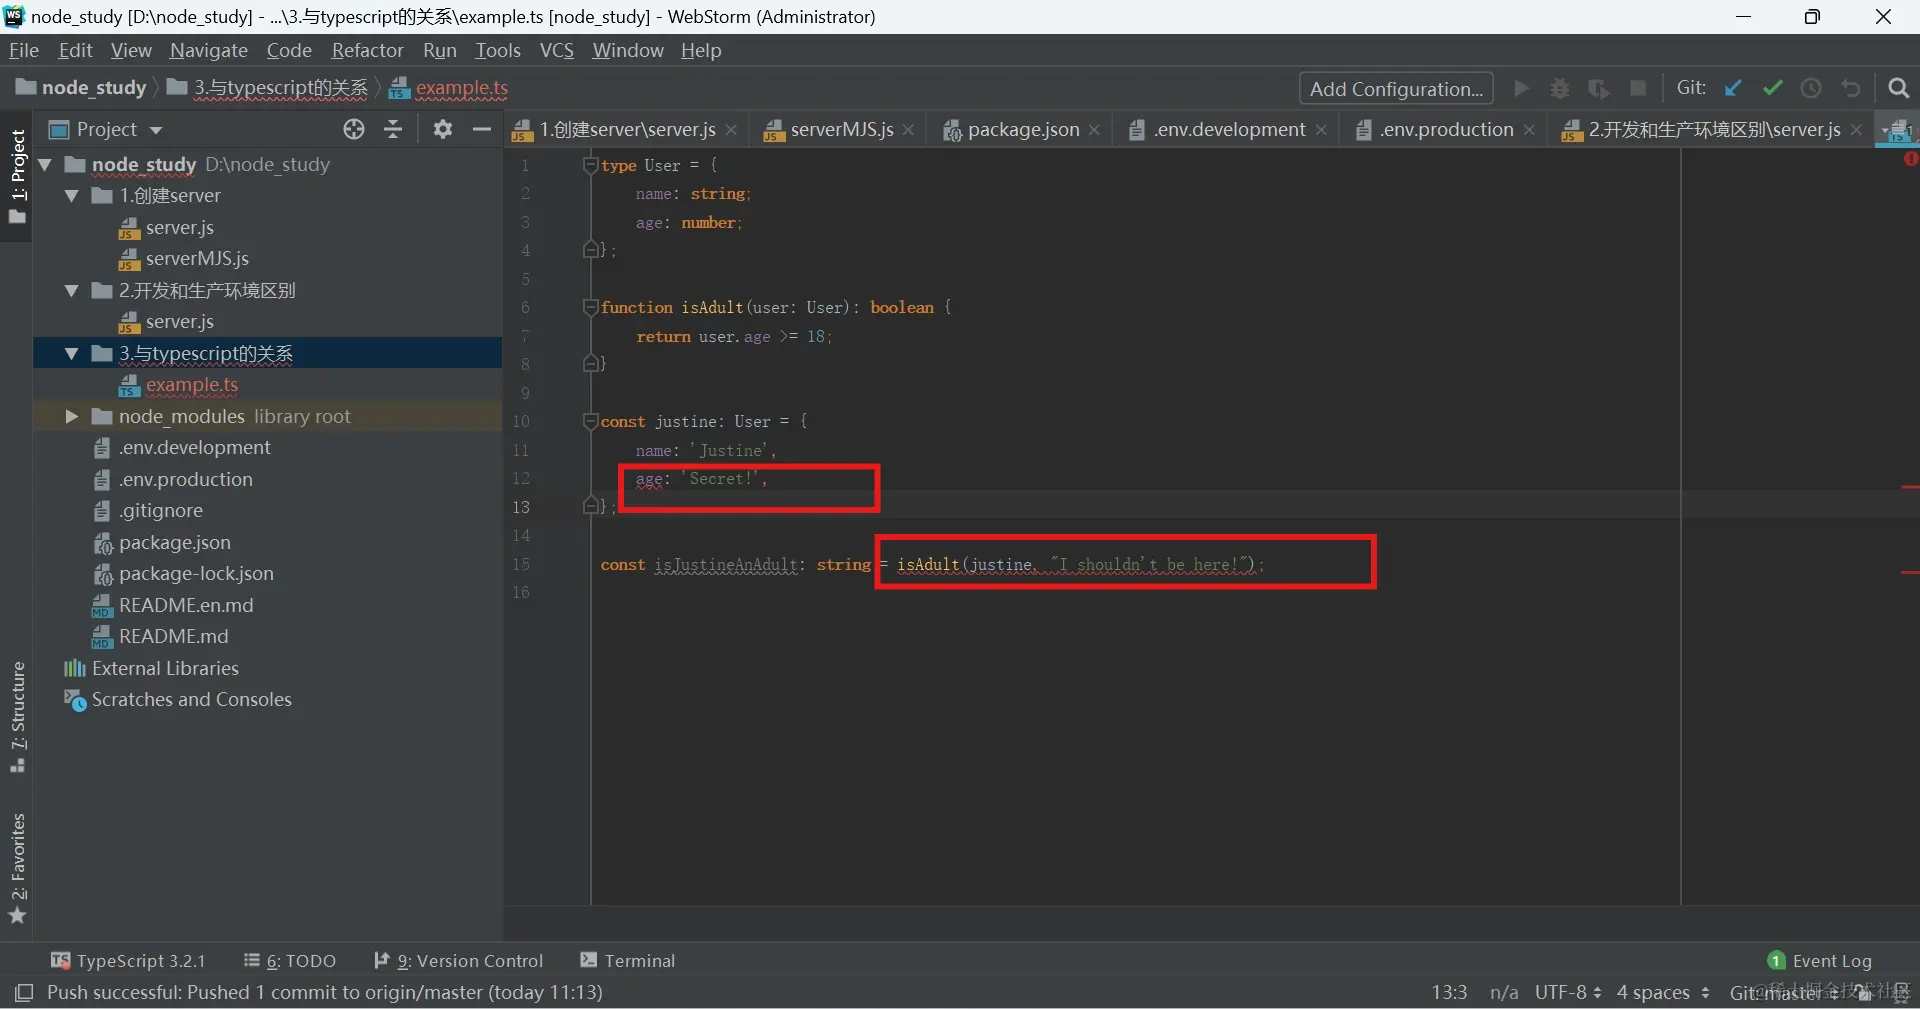Update project with the blue Git arrow
1920x1009 pixels.
pos(1733,88)
